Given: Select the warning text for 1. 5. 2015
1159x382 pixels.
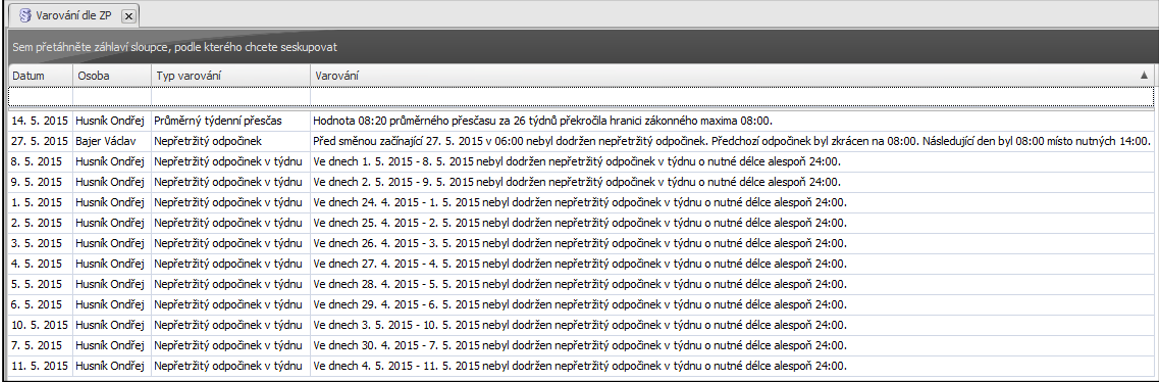Looking at the screenshot, I should click(x=580, y=202).
